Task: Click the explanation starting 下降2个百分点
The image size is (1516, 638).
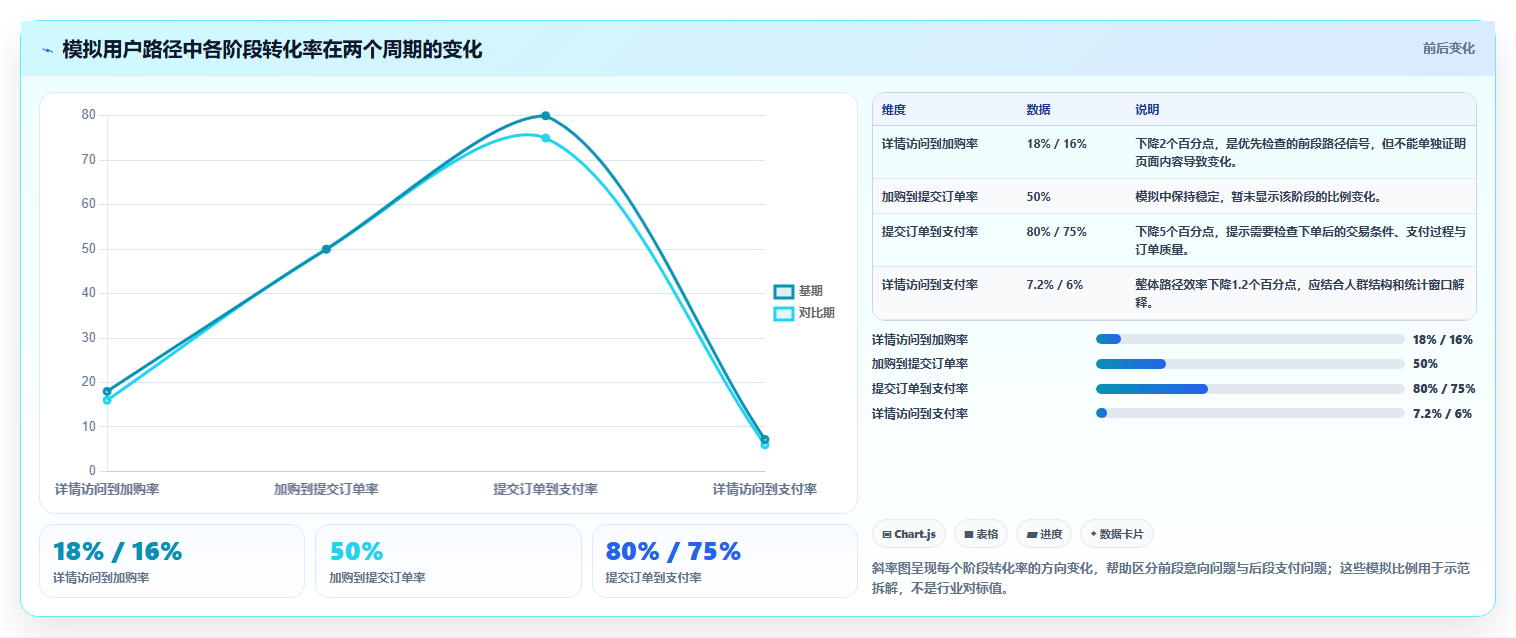Action: click(x=1300, y=153)
